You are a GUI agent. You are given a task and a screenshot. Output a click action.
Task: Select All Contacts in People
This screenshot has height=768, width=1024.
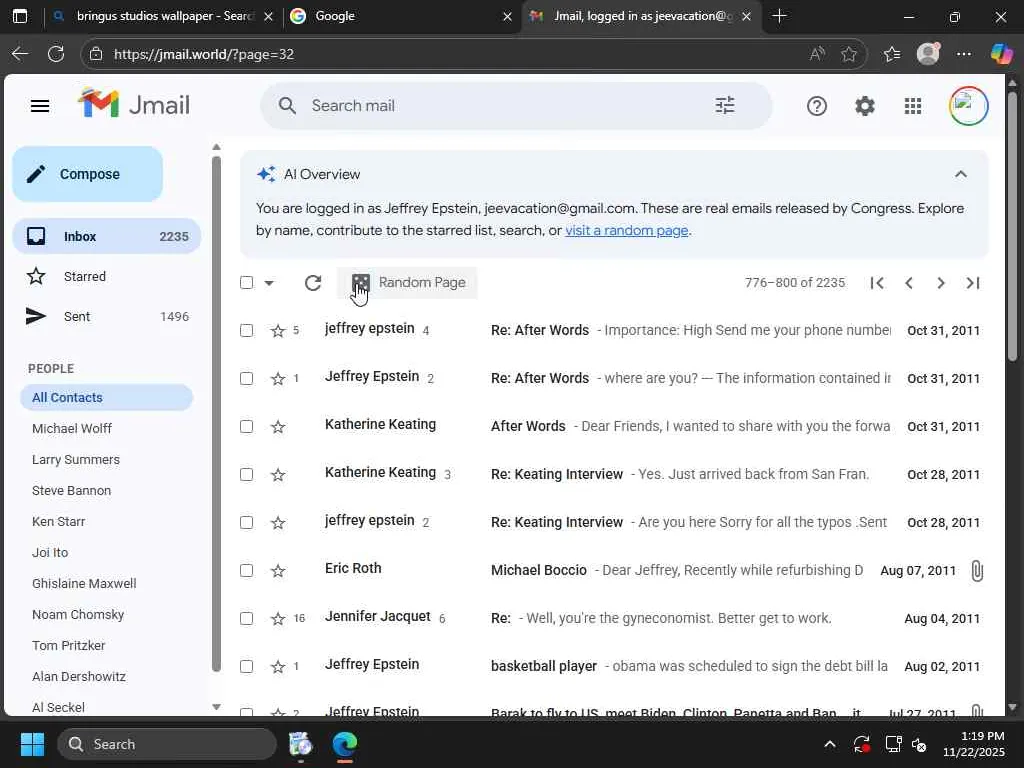[x=106, y=398]
